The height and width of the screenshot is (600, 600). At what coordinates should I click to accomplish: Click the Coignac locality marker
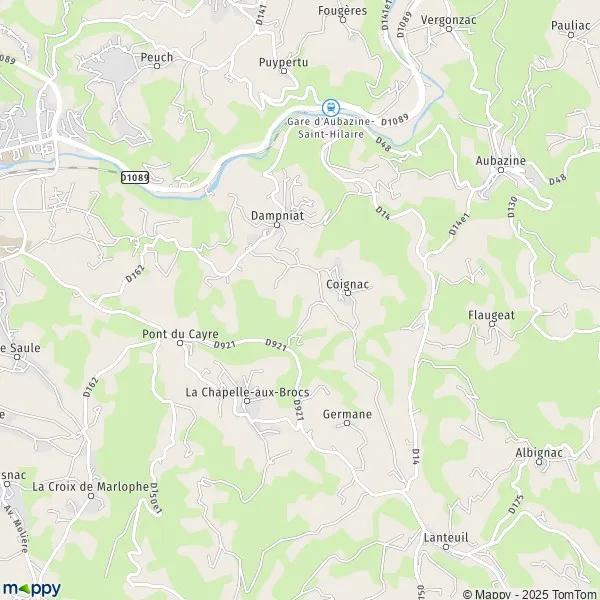pyautogui.click(x=348, y=293)
